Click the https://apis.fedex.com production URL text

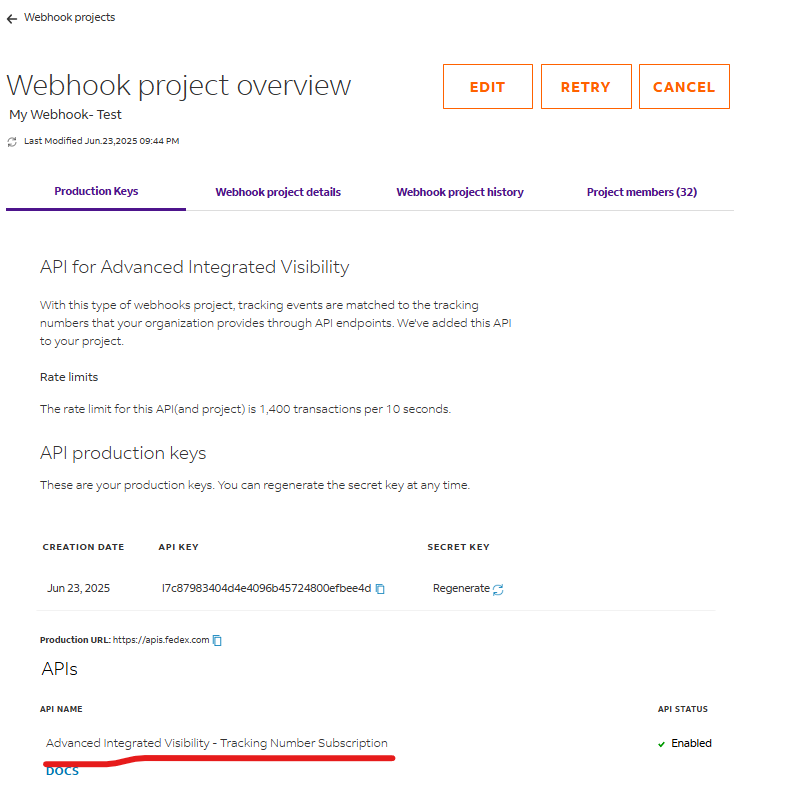pos(161,640)
